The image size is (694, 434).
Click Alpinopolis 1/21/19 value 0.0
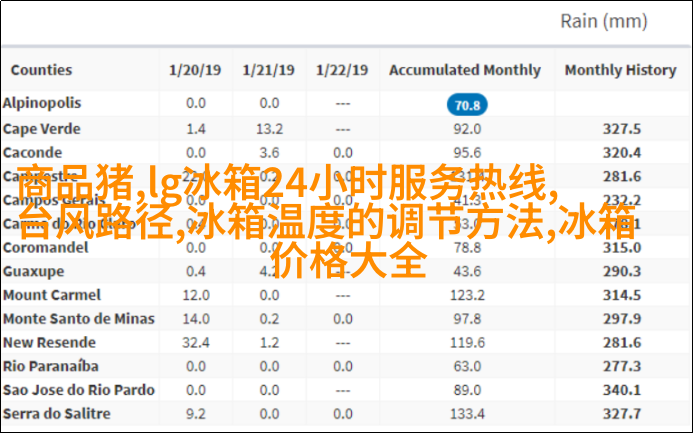click(x=269, y=103)
